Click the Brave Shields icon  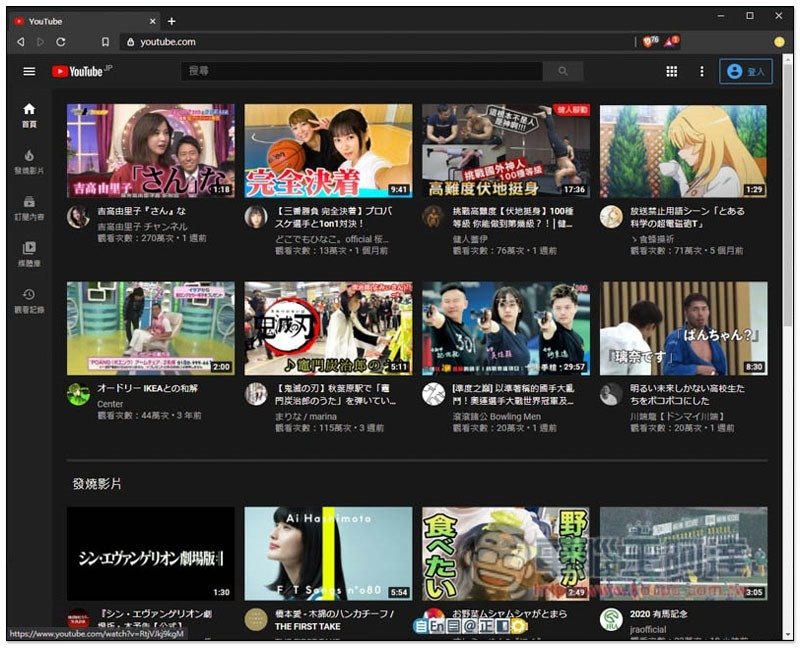(650, 41)
